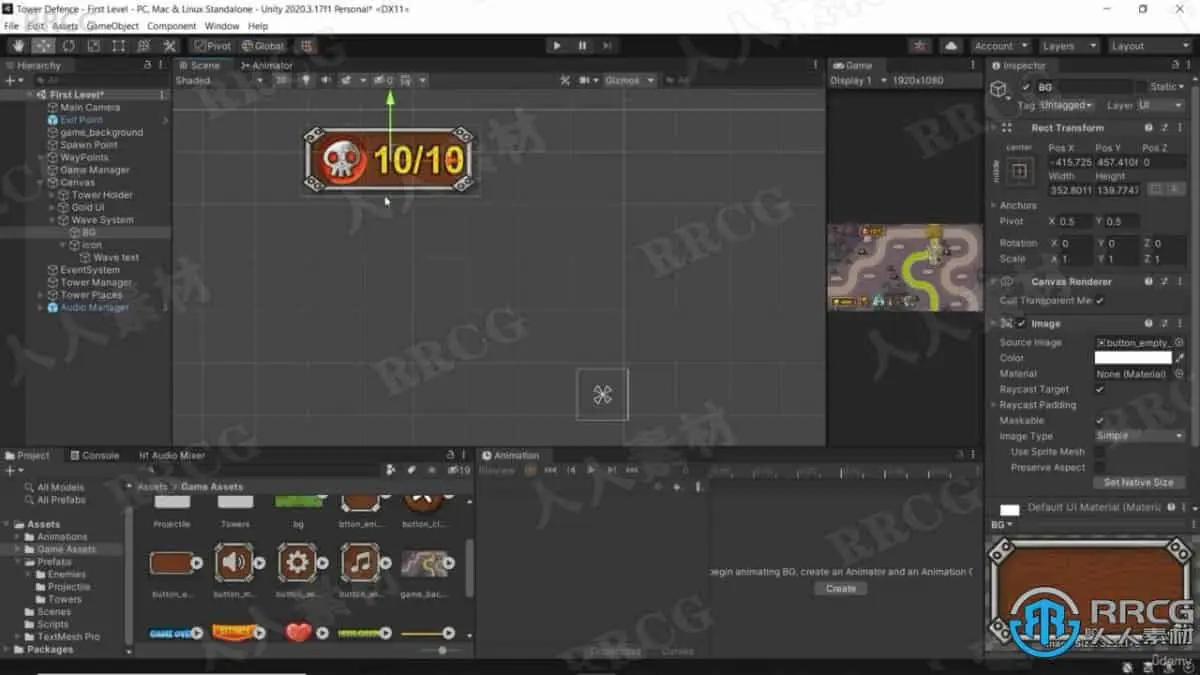Expand the Tower Holder object
The image size is (1200, 675).
tap(52, 195)
